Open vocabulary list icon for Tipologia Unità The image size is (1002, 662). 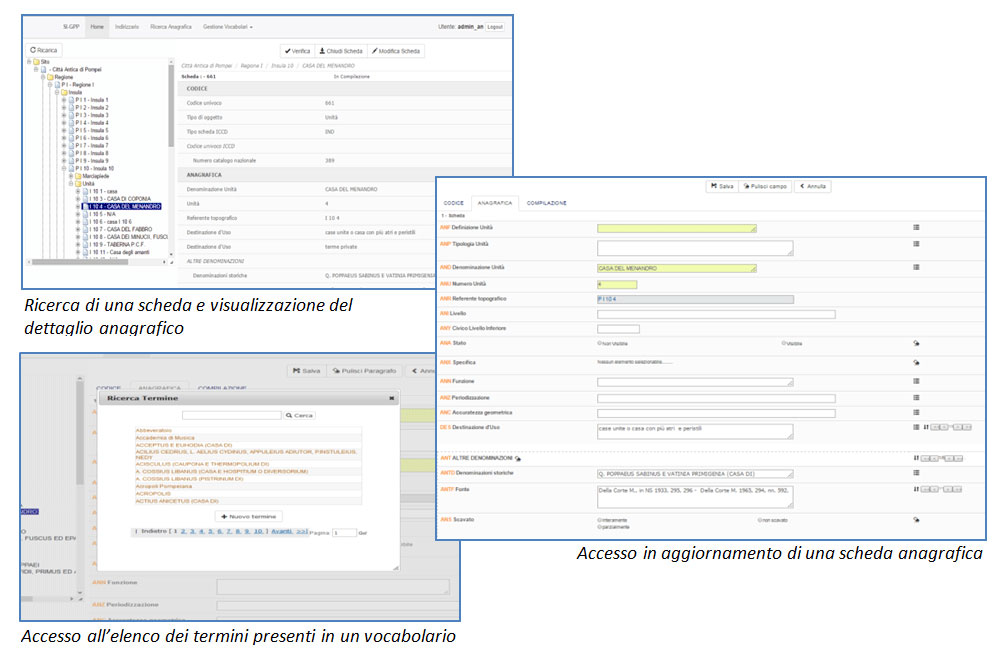(x=916, y=244)
